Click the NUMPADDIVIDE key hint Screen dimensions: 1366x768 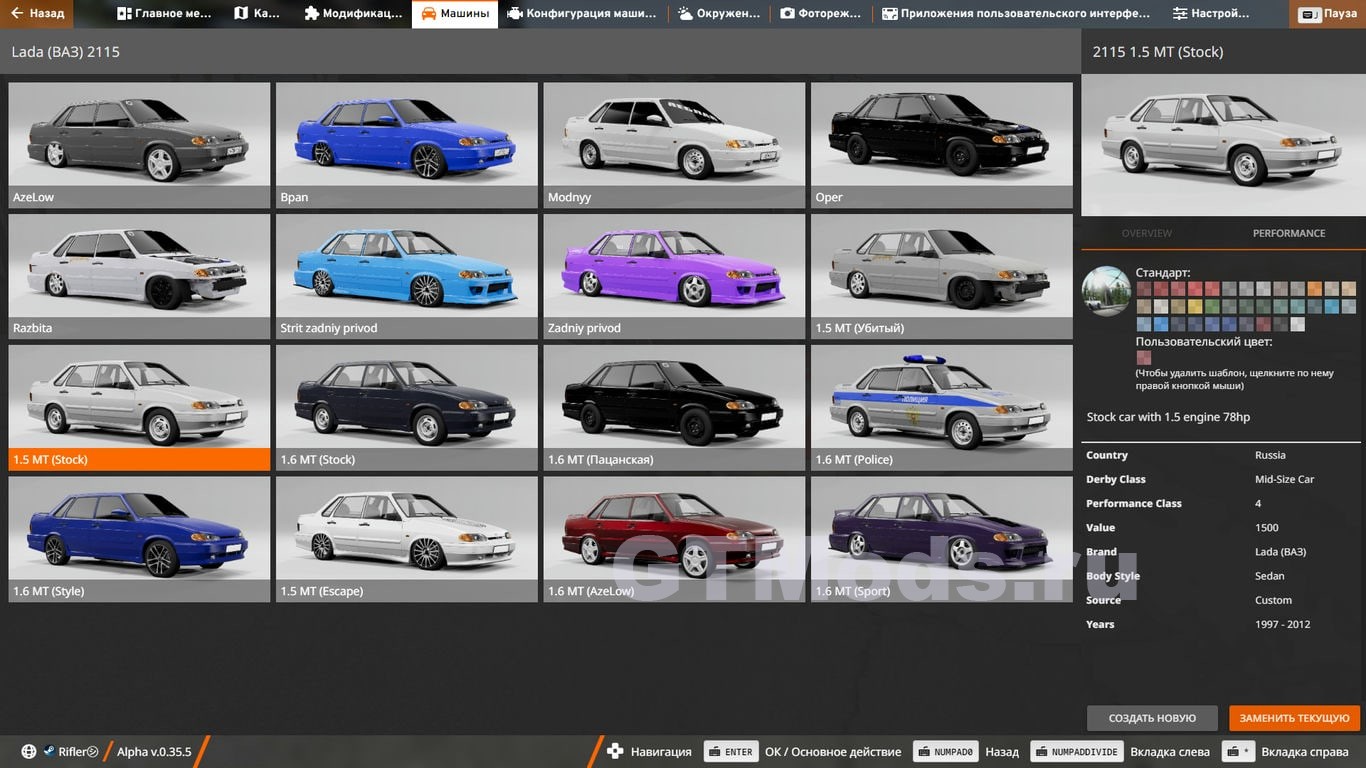coord(1077,752)
